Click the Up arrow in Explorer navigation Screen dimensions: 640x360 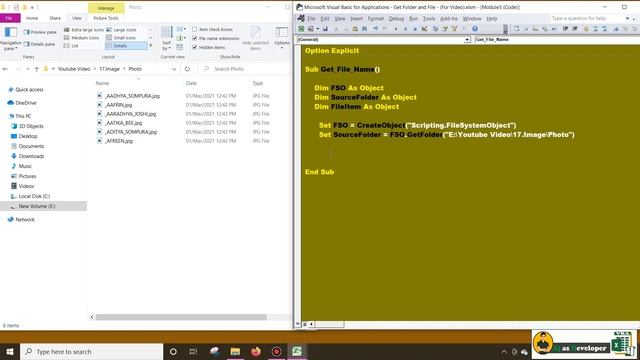pos(37,69)
